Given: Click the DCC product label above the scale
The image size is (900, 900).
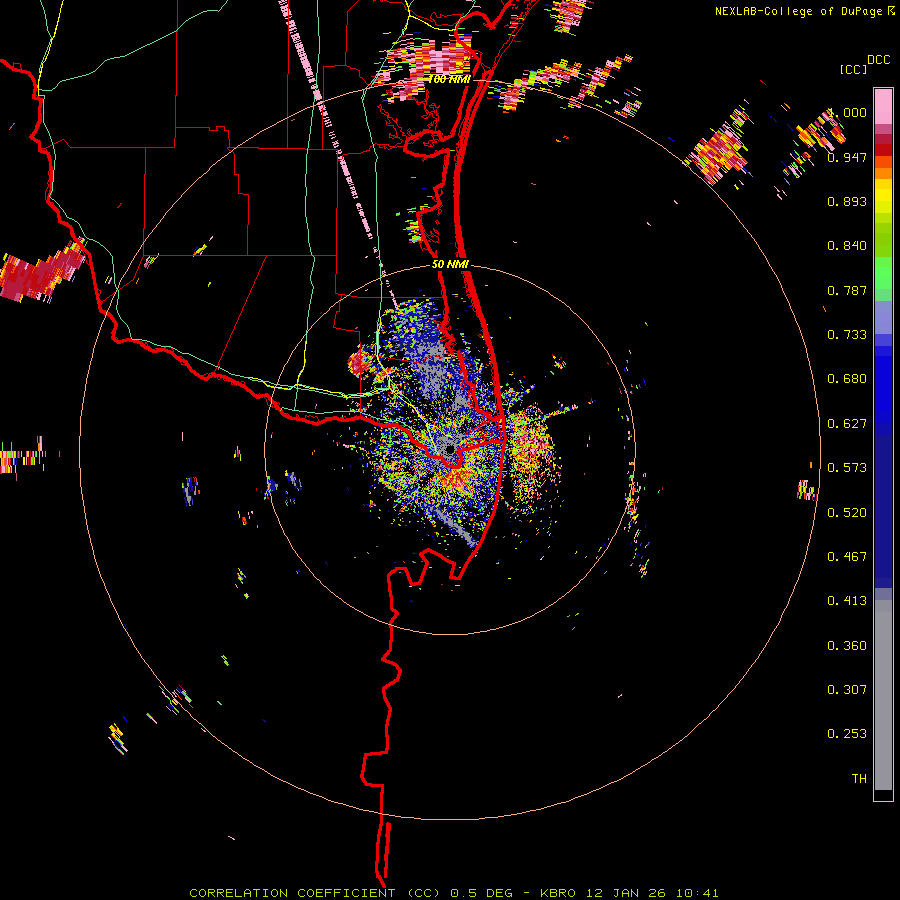Looking at the screenshot, I should 879,60.
